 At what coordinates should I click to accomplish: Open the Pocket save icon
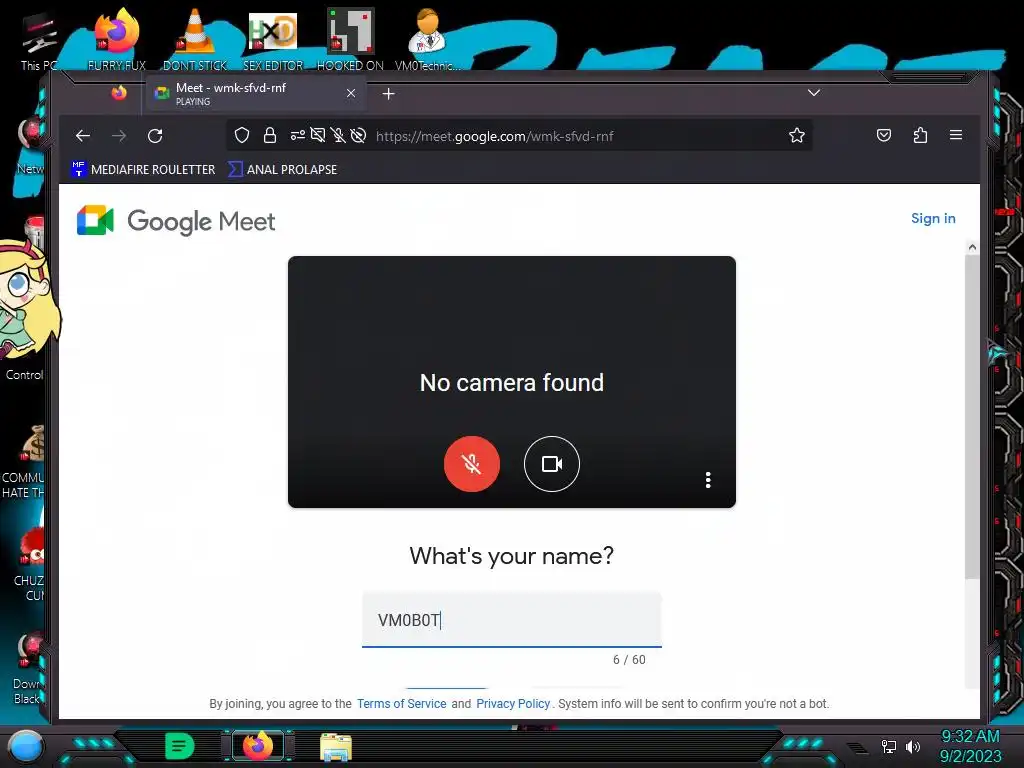pos(884,135)
